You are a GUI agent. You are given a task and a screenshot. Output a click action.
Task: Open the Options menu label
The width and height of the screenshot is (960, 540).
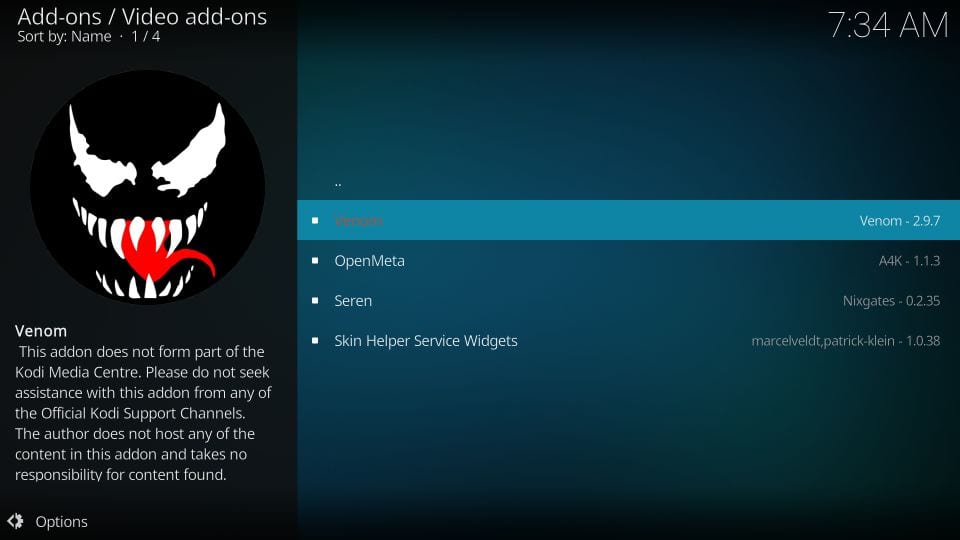(x=61, y=522)
